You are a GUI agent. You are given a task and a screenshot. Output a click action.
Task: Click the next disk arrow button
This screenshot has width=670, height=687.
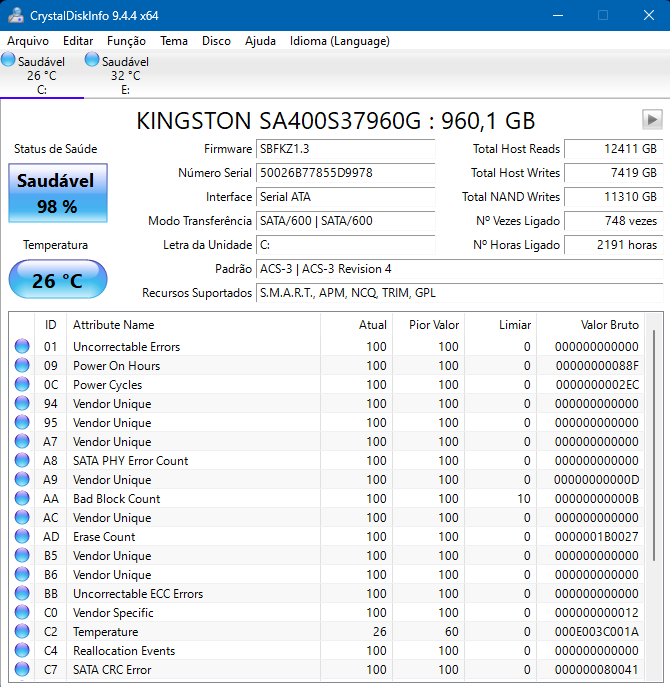(x=652, y=120)
